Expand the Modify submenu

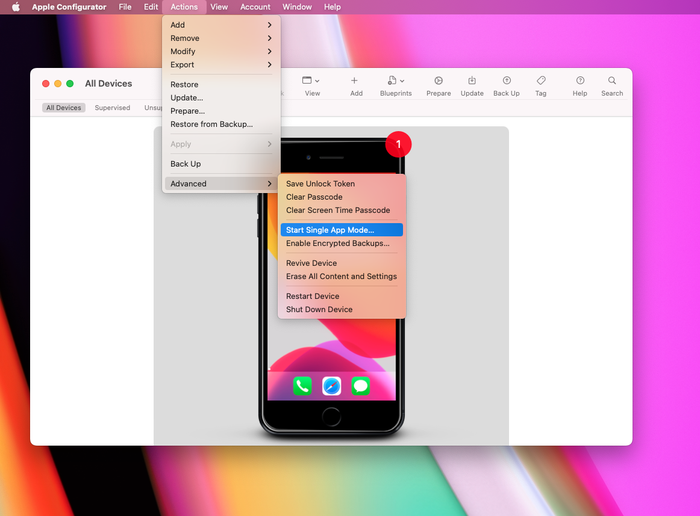[x=221, y=51]
